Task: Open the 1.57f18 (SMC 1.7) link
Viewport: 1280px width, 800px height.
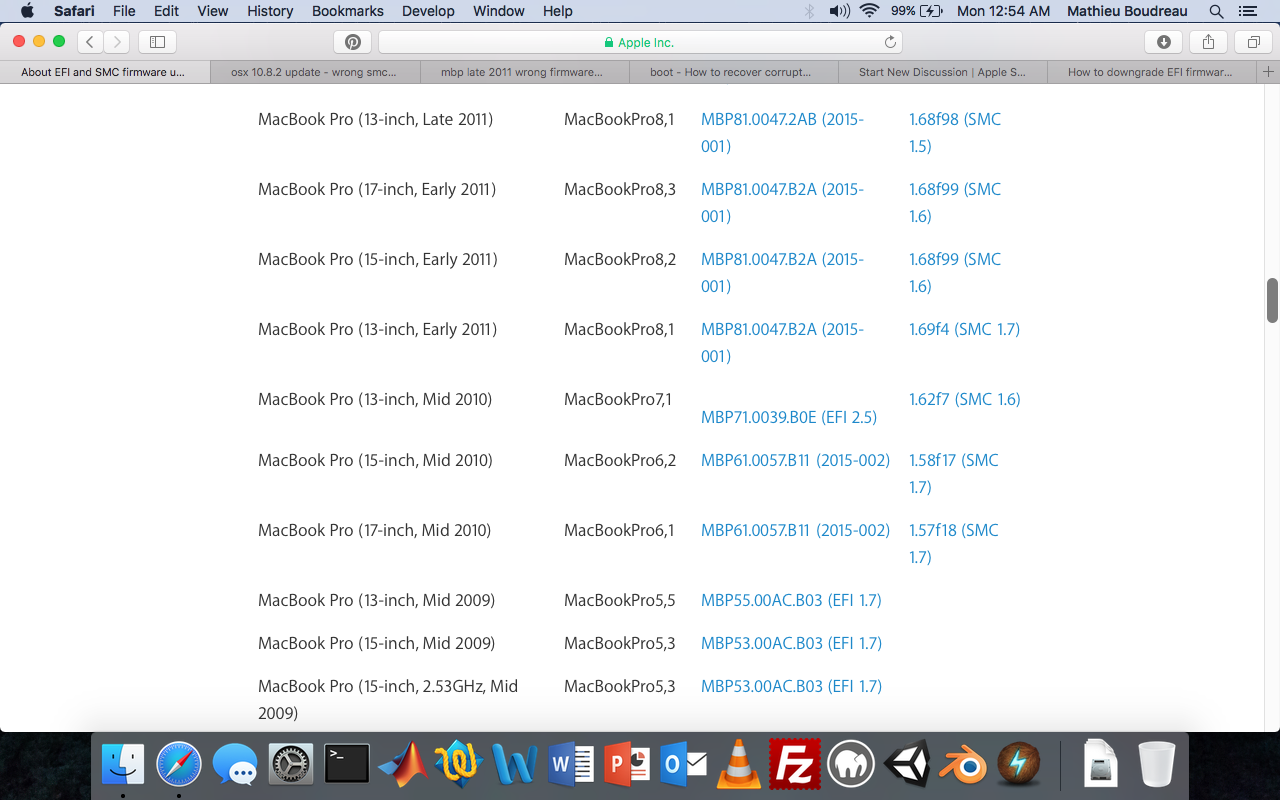Action: click(954, 543)
